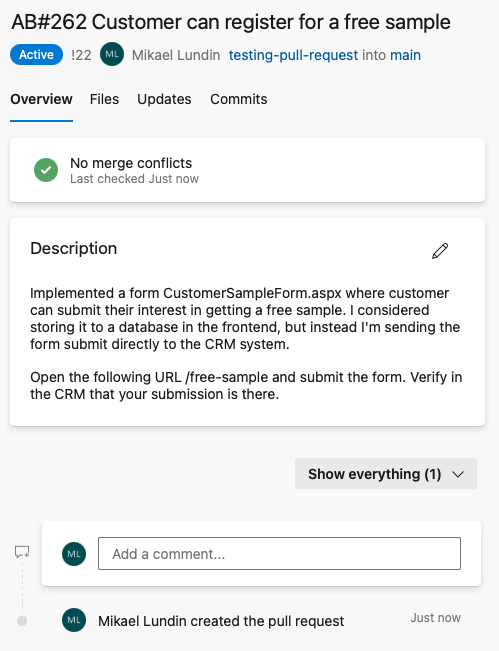The width and height of the screenshot is (499, 651).
Task: Click the Implemented a form description paragraph
Action: point(245,318)
